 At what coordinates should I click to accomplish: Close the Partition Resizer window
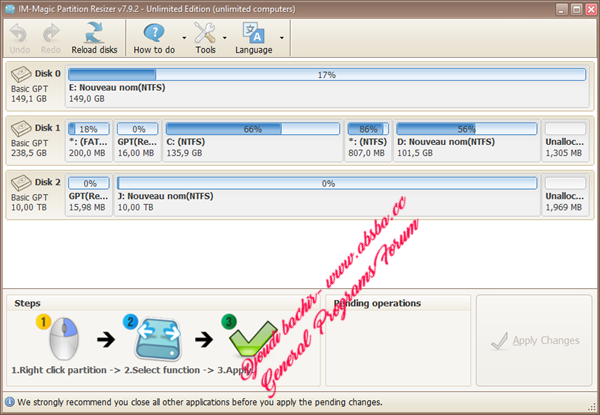(x=591, y=9)
